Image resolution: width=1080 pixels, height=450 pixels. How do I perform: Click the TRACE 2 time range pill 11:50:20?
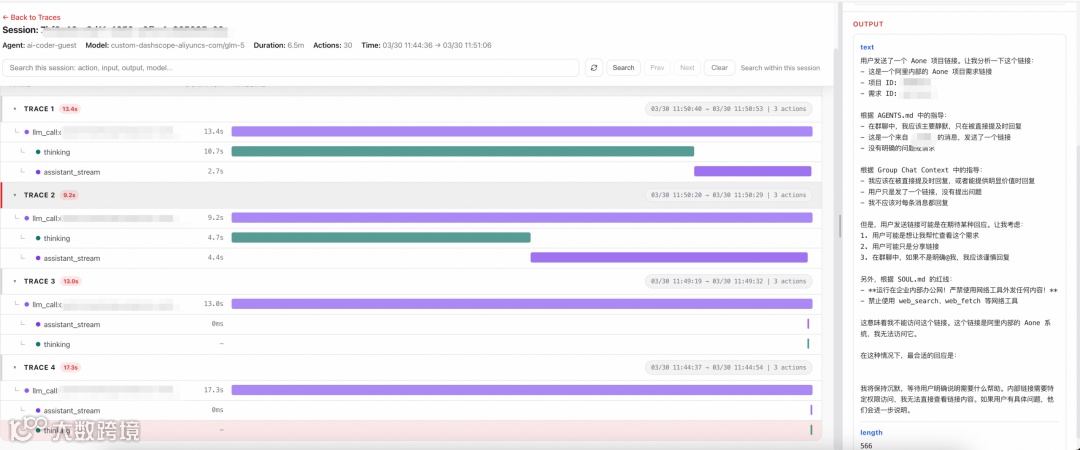[x=729, y=195]
